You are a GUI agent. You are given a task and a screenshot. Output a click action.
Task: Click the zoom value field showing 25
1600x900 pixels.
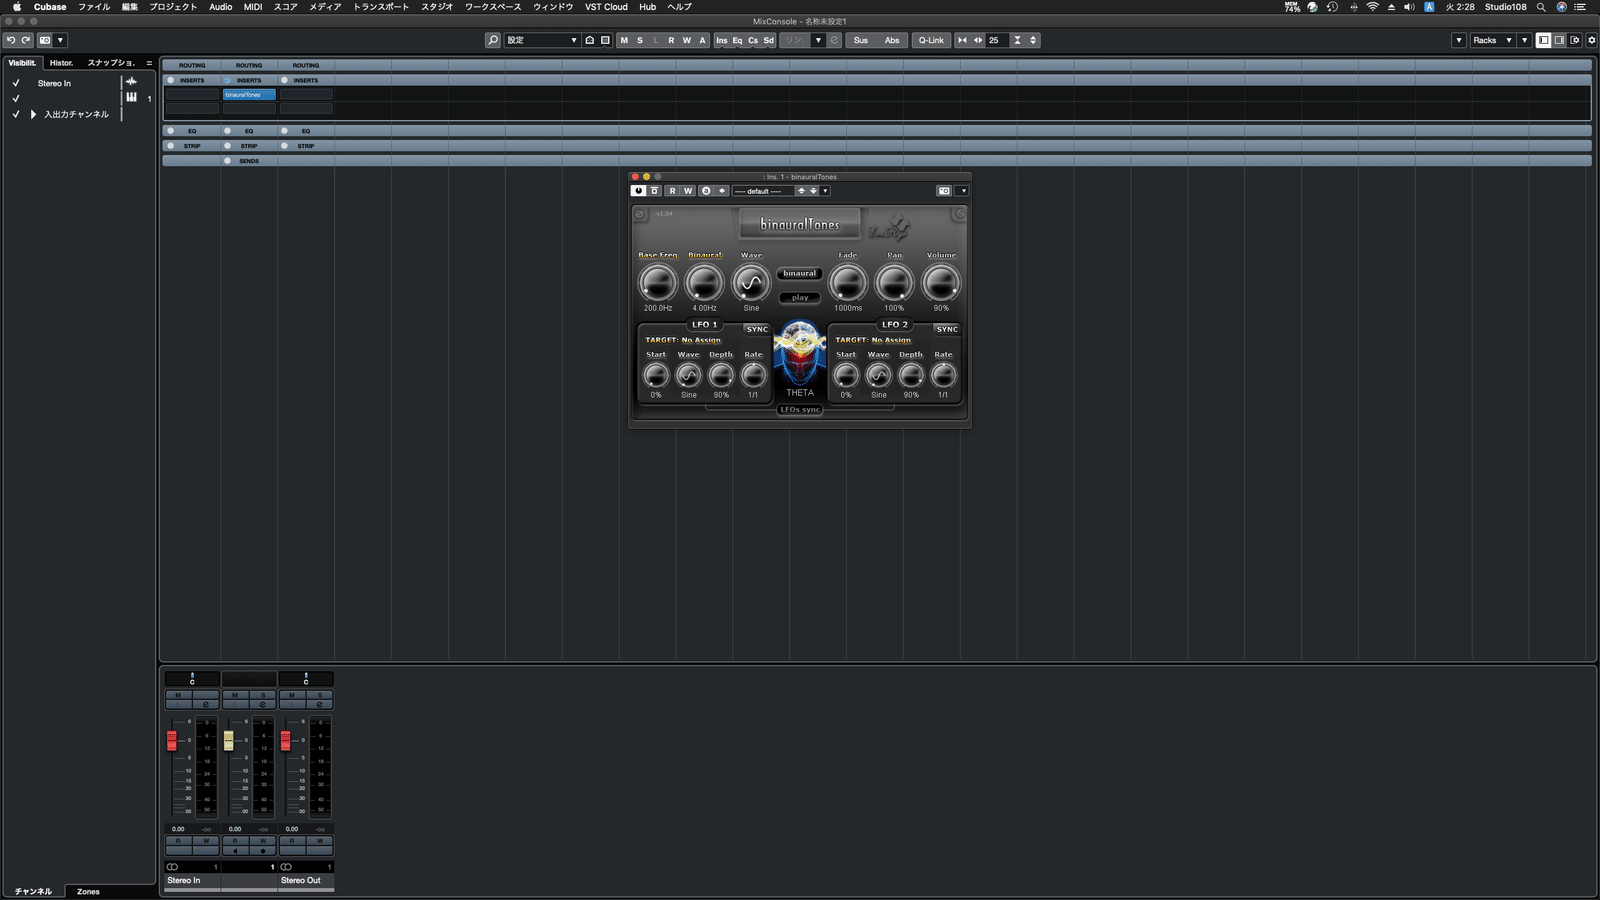pyautogui.click(x=997, y=40)
